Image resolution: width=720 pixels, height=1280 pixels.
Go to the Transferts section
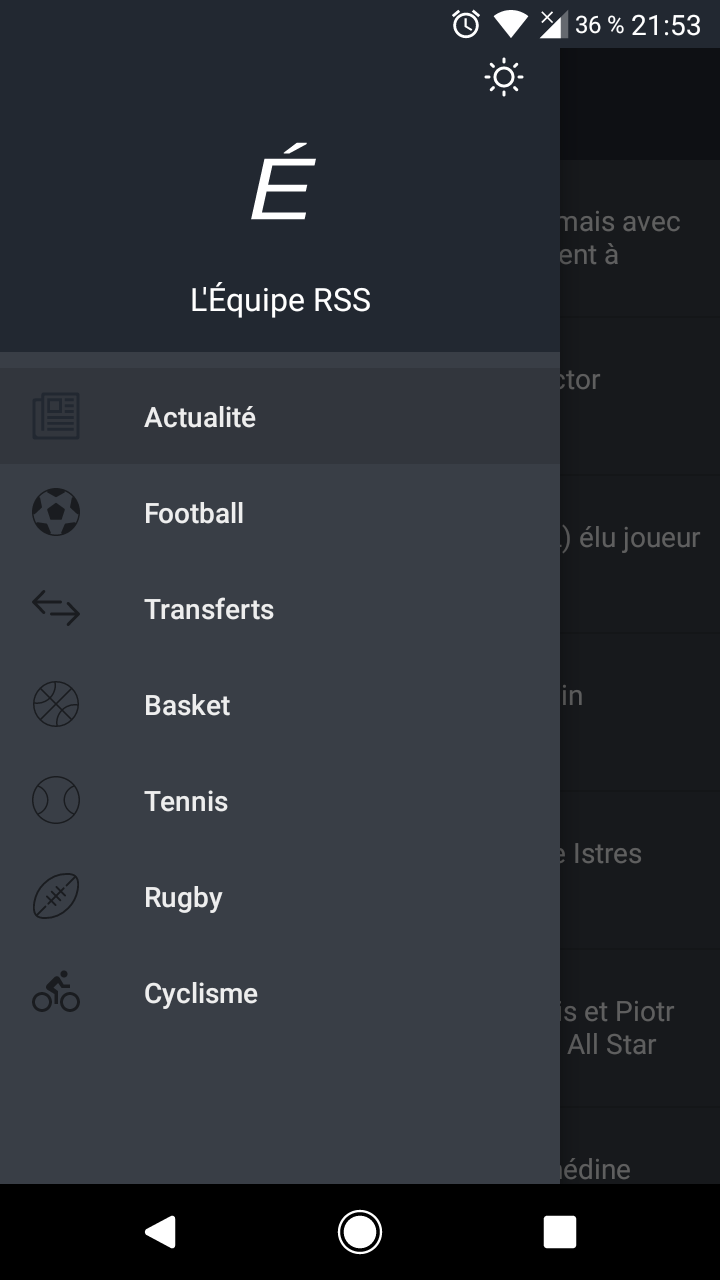[x=209, y=609]
